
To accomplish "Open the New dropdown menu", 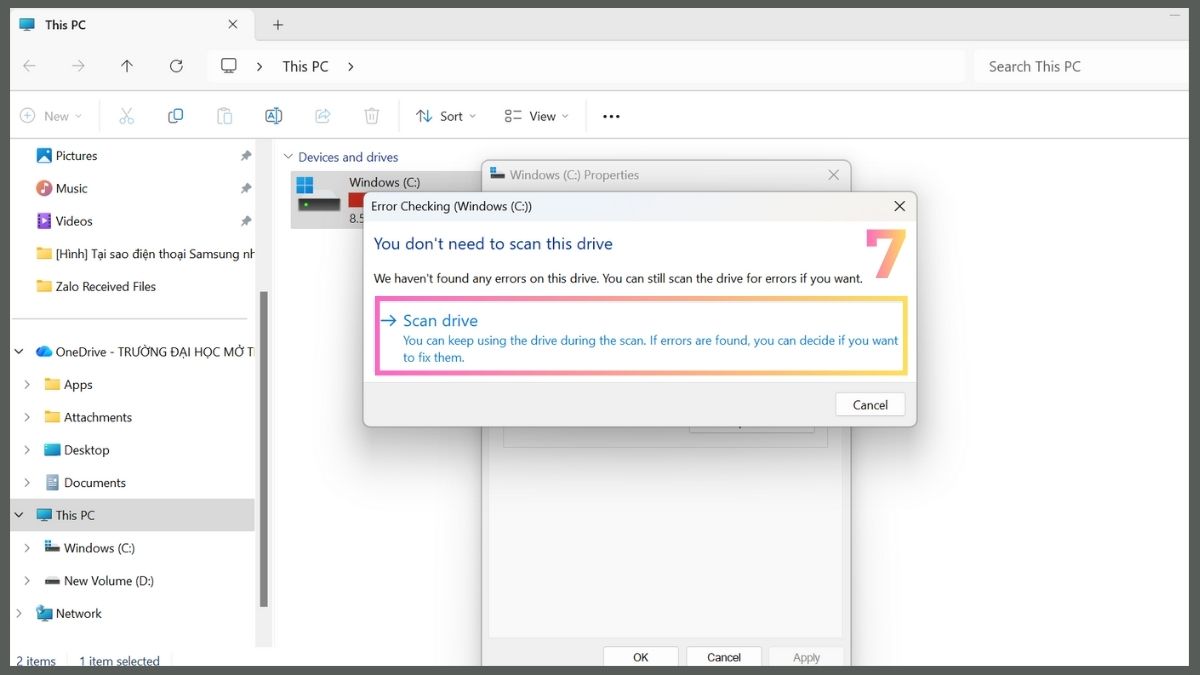I will [51, 116].
